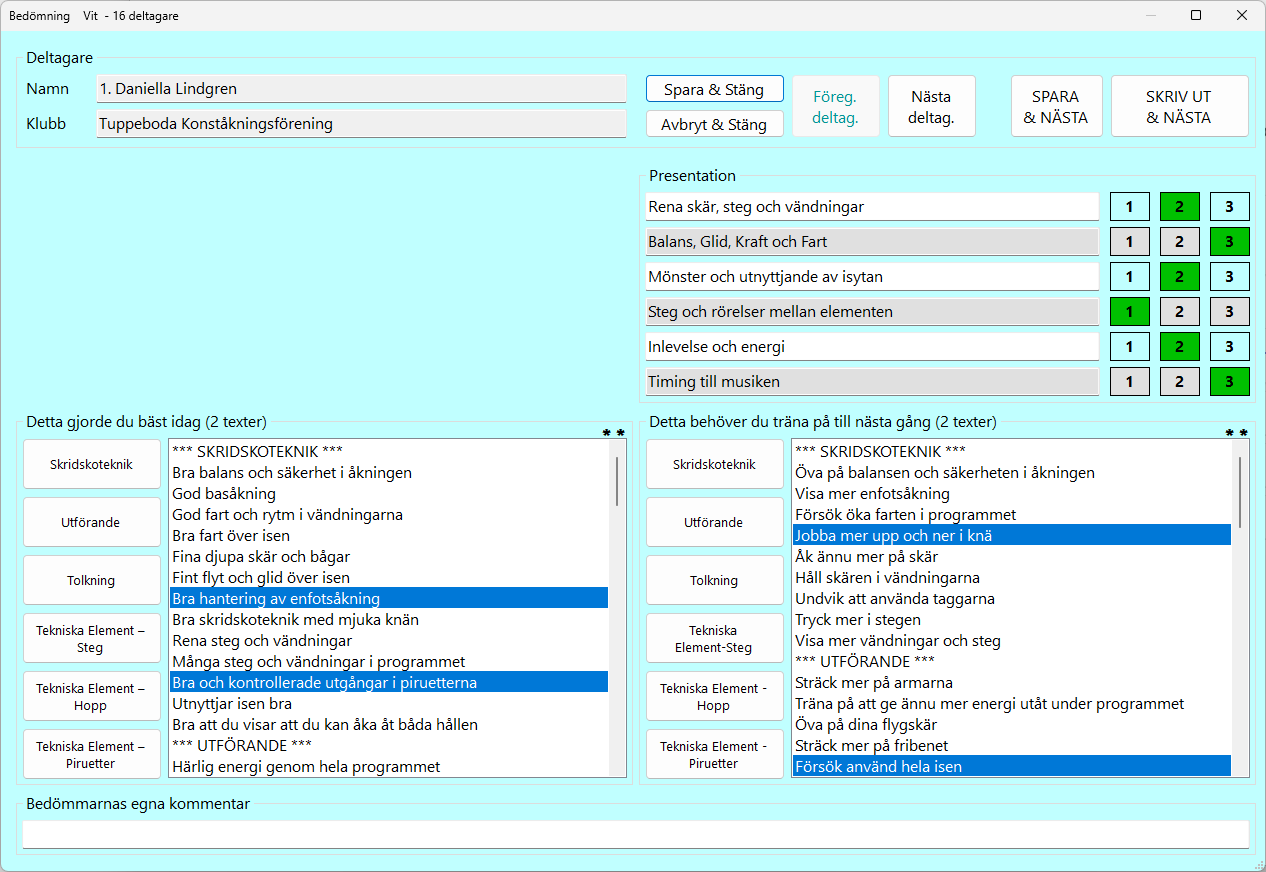Open Tekniska Element - Hopp in training-needs list
Viewport: 1266px width, 872px height.
[715, 696]
